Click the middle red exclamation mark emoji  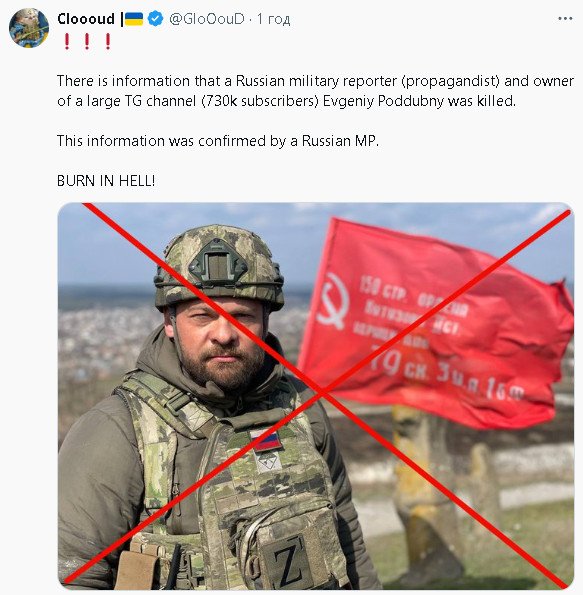[87, 41]
